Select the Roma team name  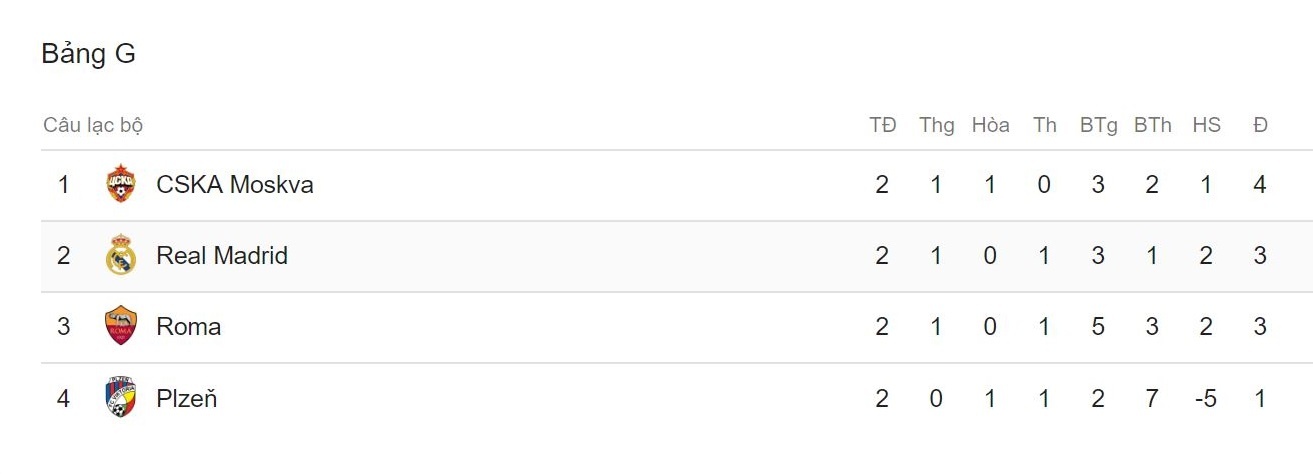(x=188, y=327)
